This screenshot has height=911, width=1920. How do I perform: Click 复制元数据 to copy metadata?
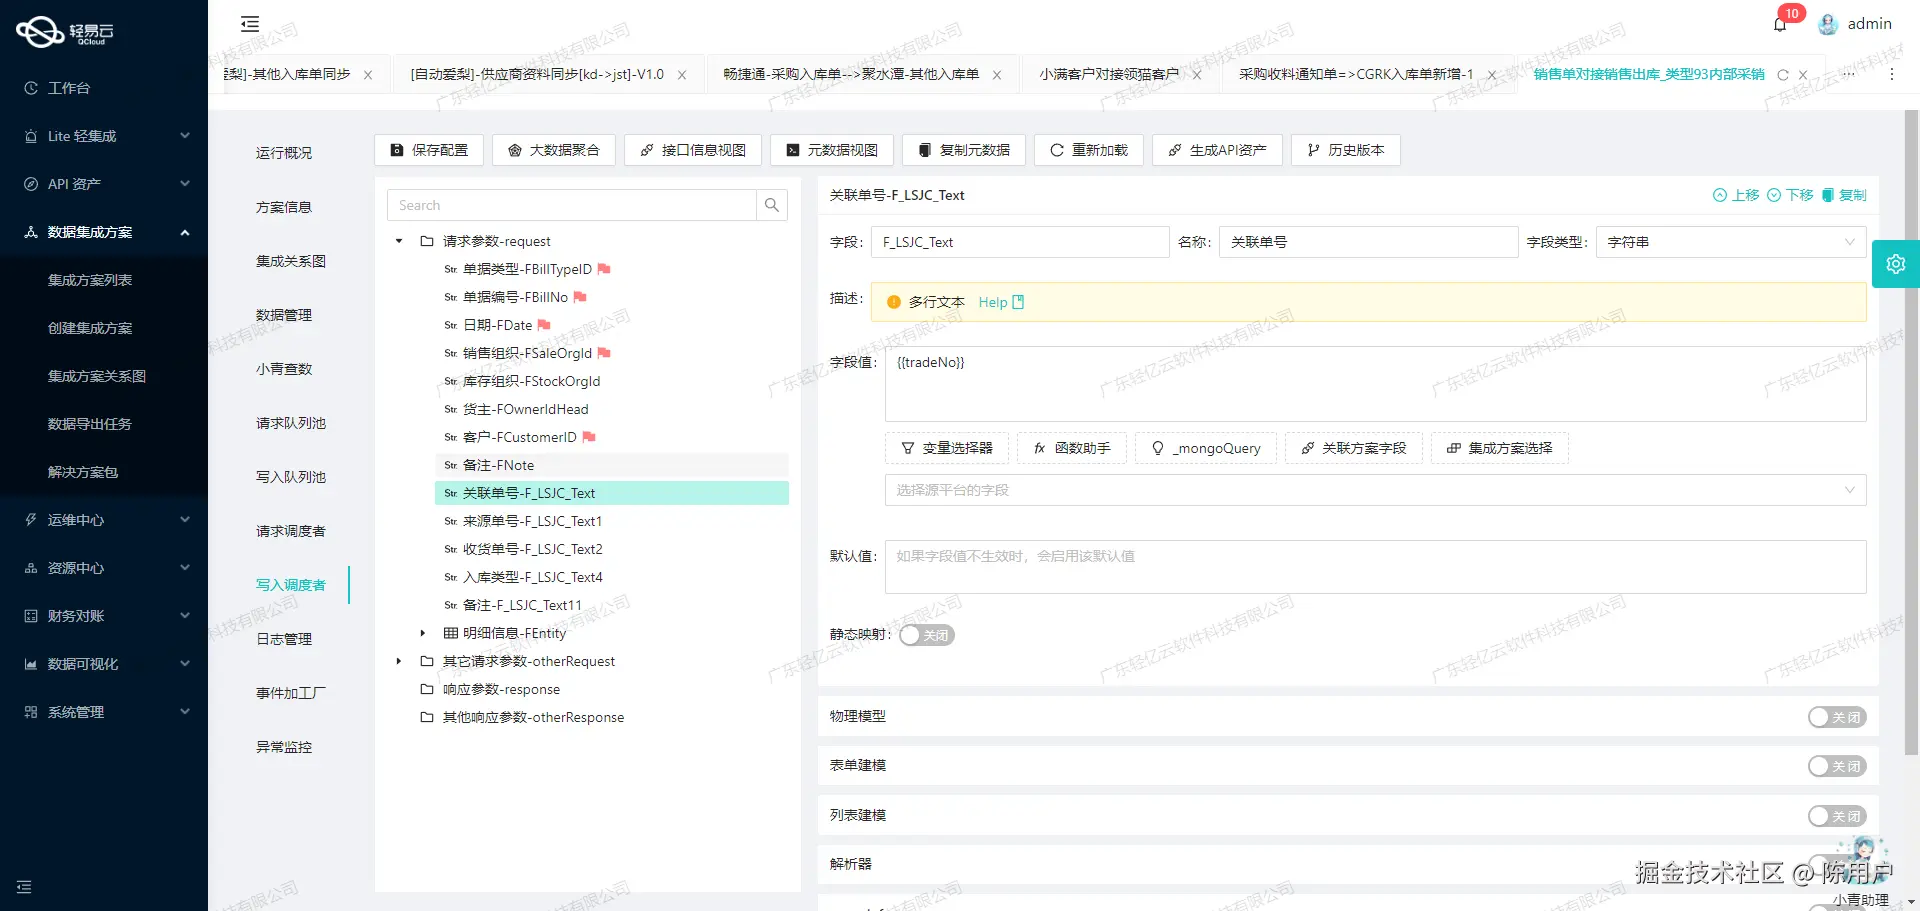tap(963, 150)
